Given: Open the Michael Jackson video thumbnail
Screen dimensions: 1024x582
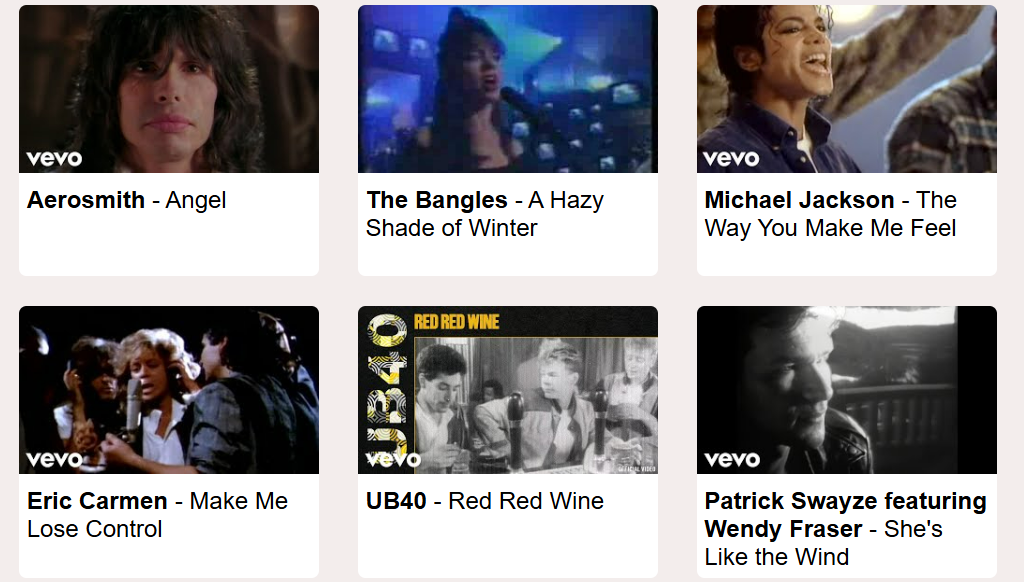Looking at the screenshot, I should [846, 89].
